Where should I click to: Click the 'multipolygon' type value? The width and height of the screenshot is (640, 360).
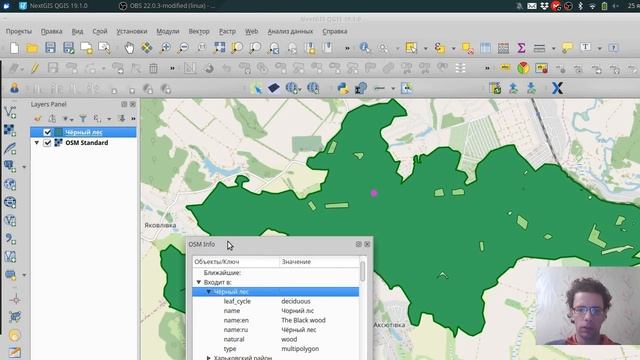300,349
